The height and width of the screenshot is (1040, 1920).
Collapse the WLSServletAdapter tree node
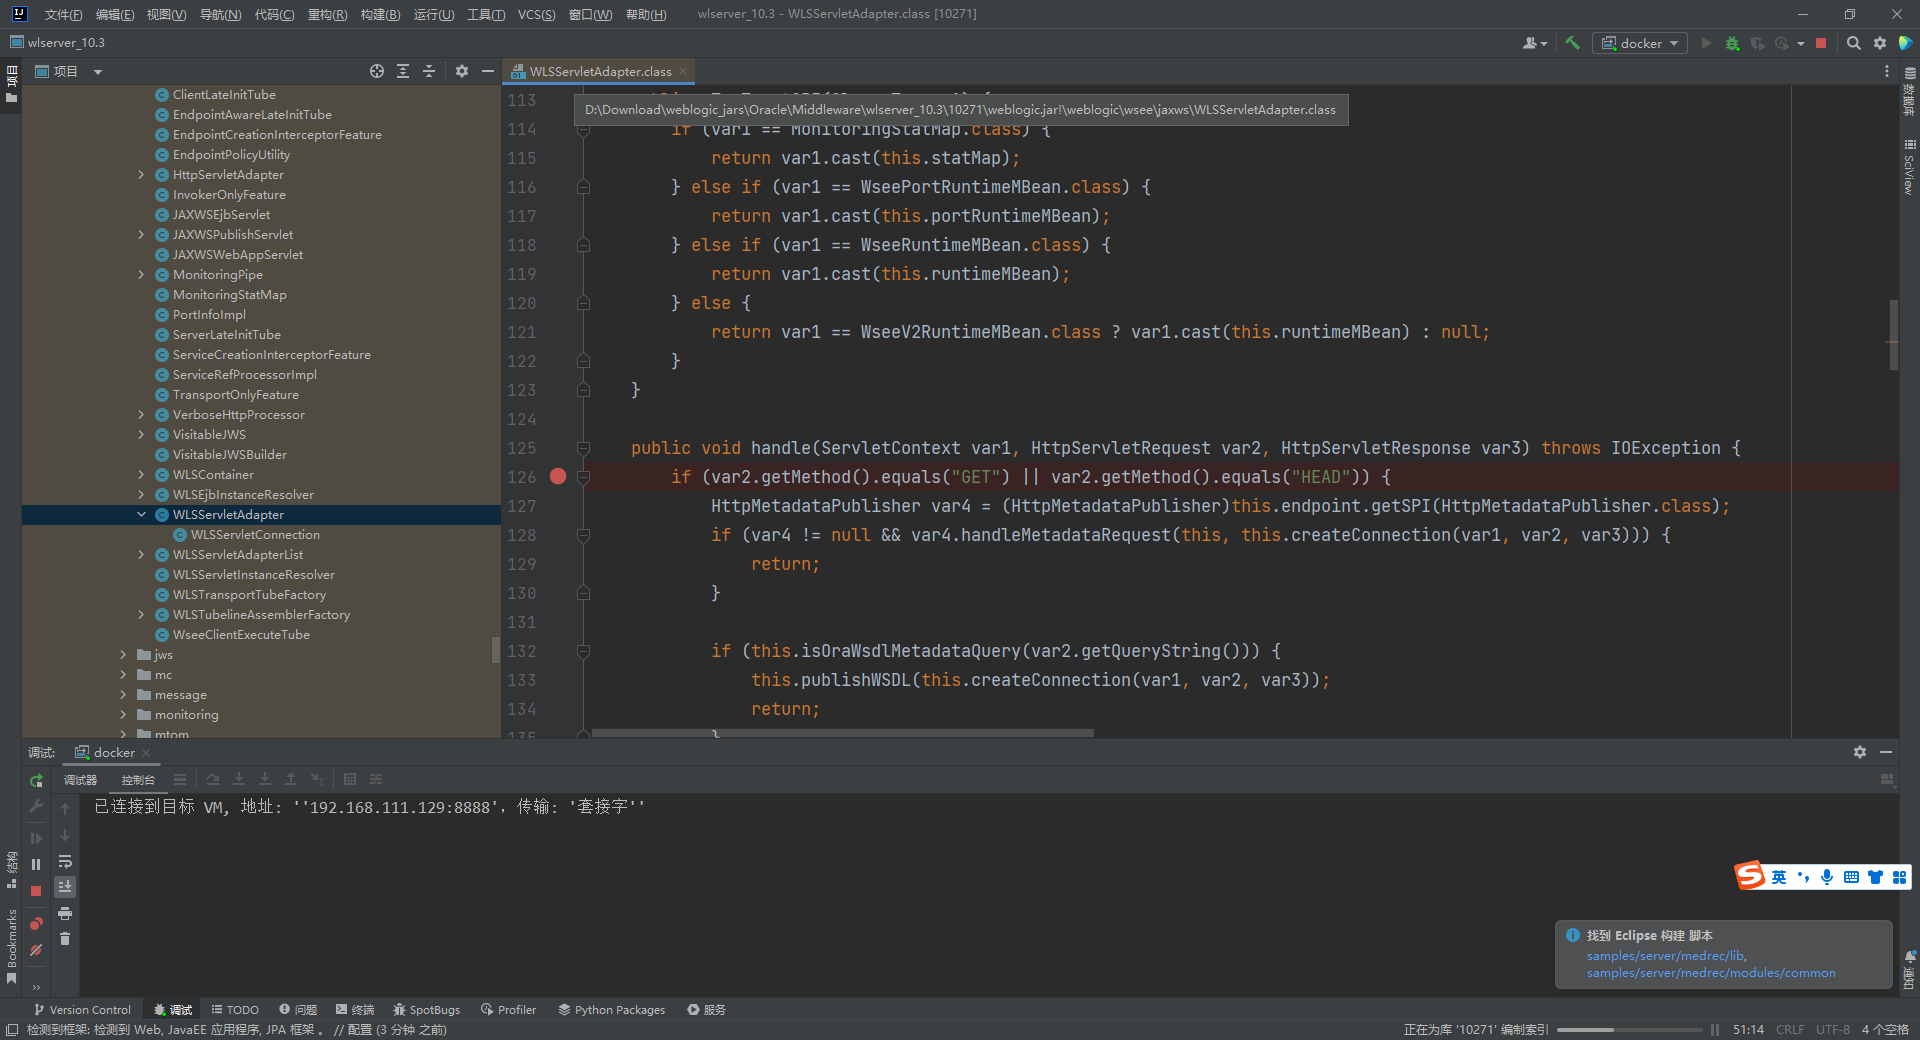(141, 515)
